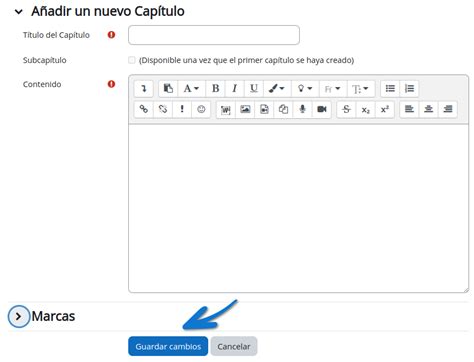Click the insert media file icon

(264, 109)
